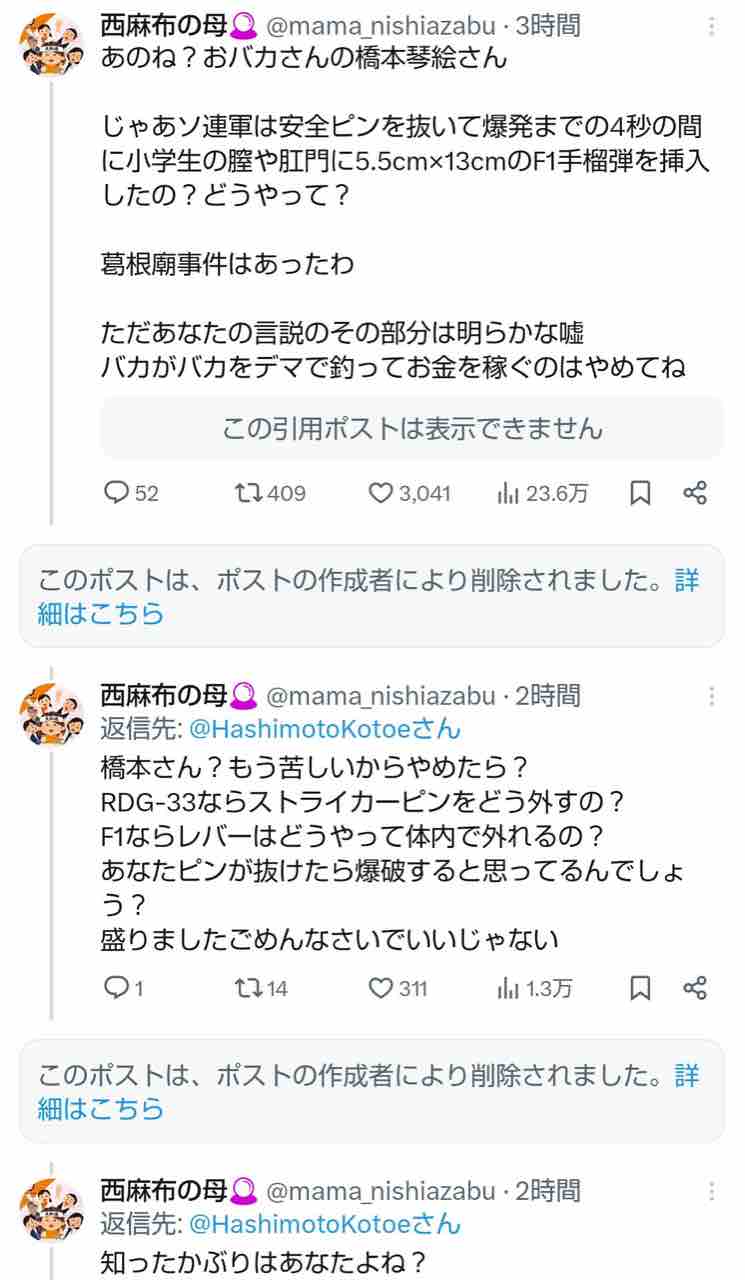Repost the first post with 409 reposts
This screenshot has height=1280, width=745.
[x=270, y=492]
